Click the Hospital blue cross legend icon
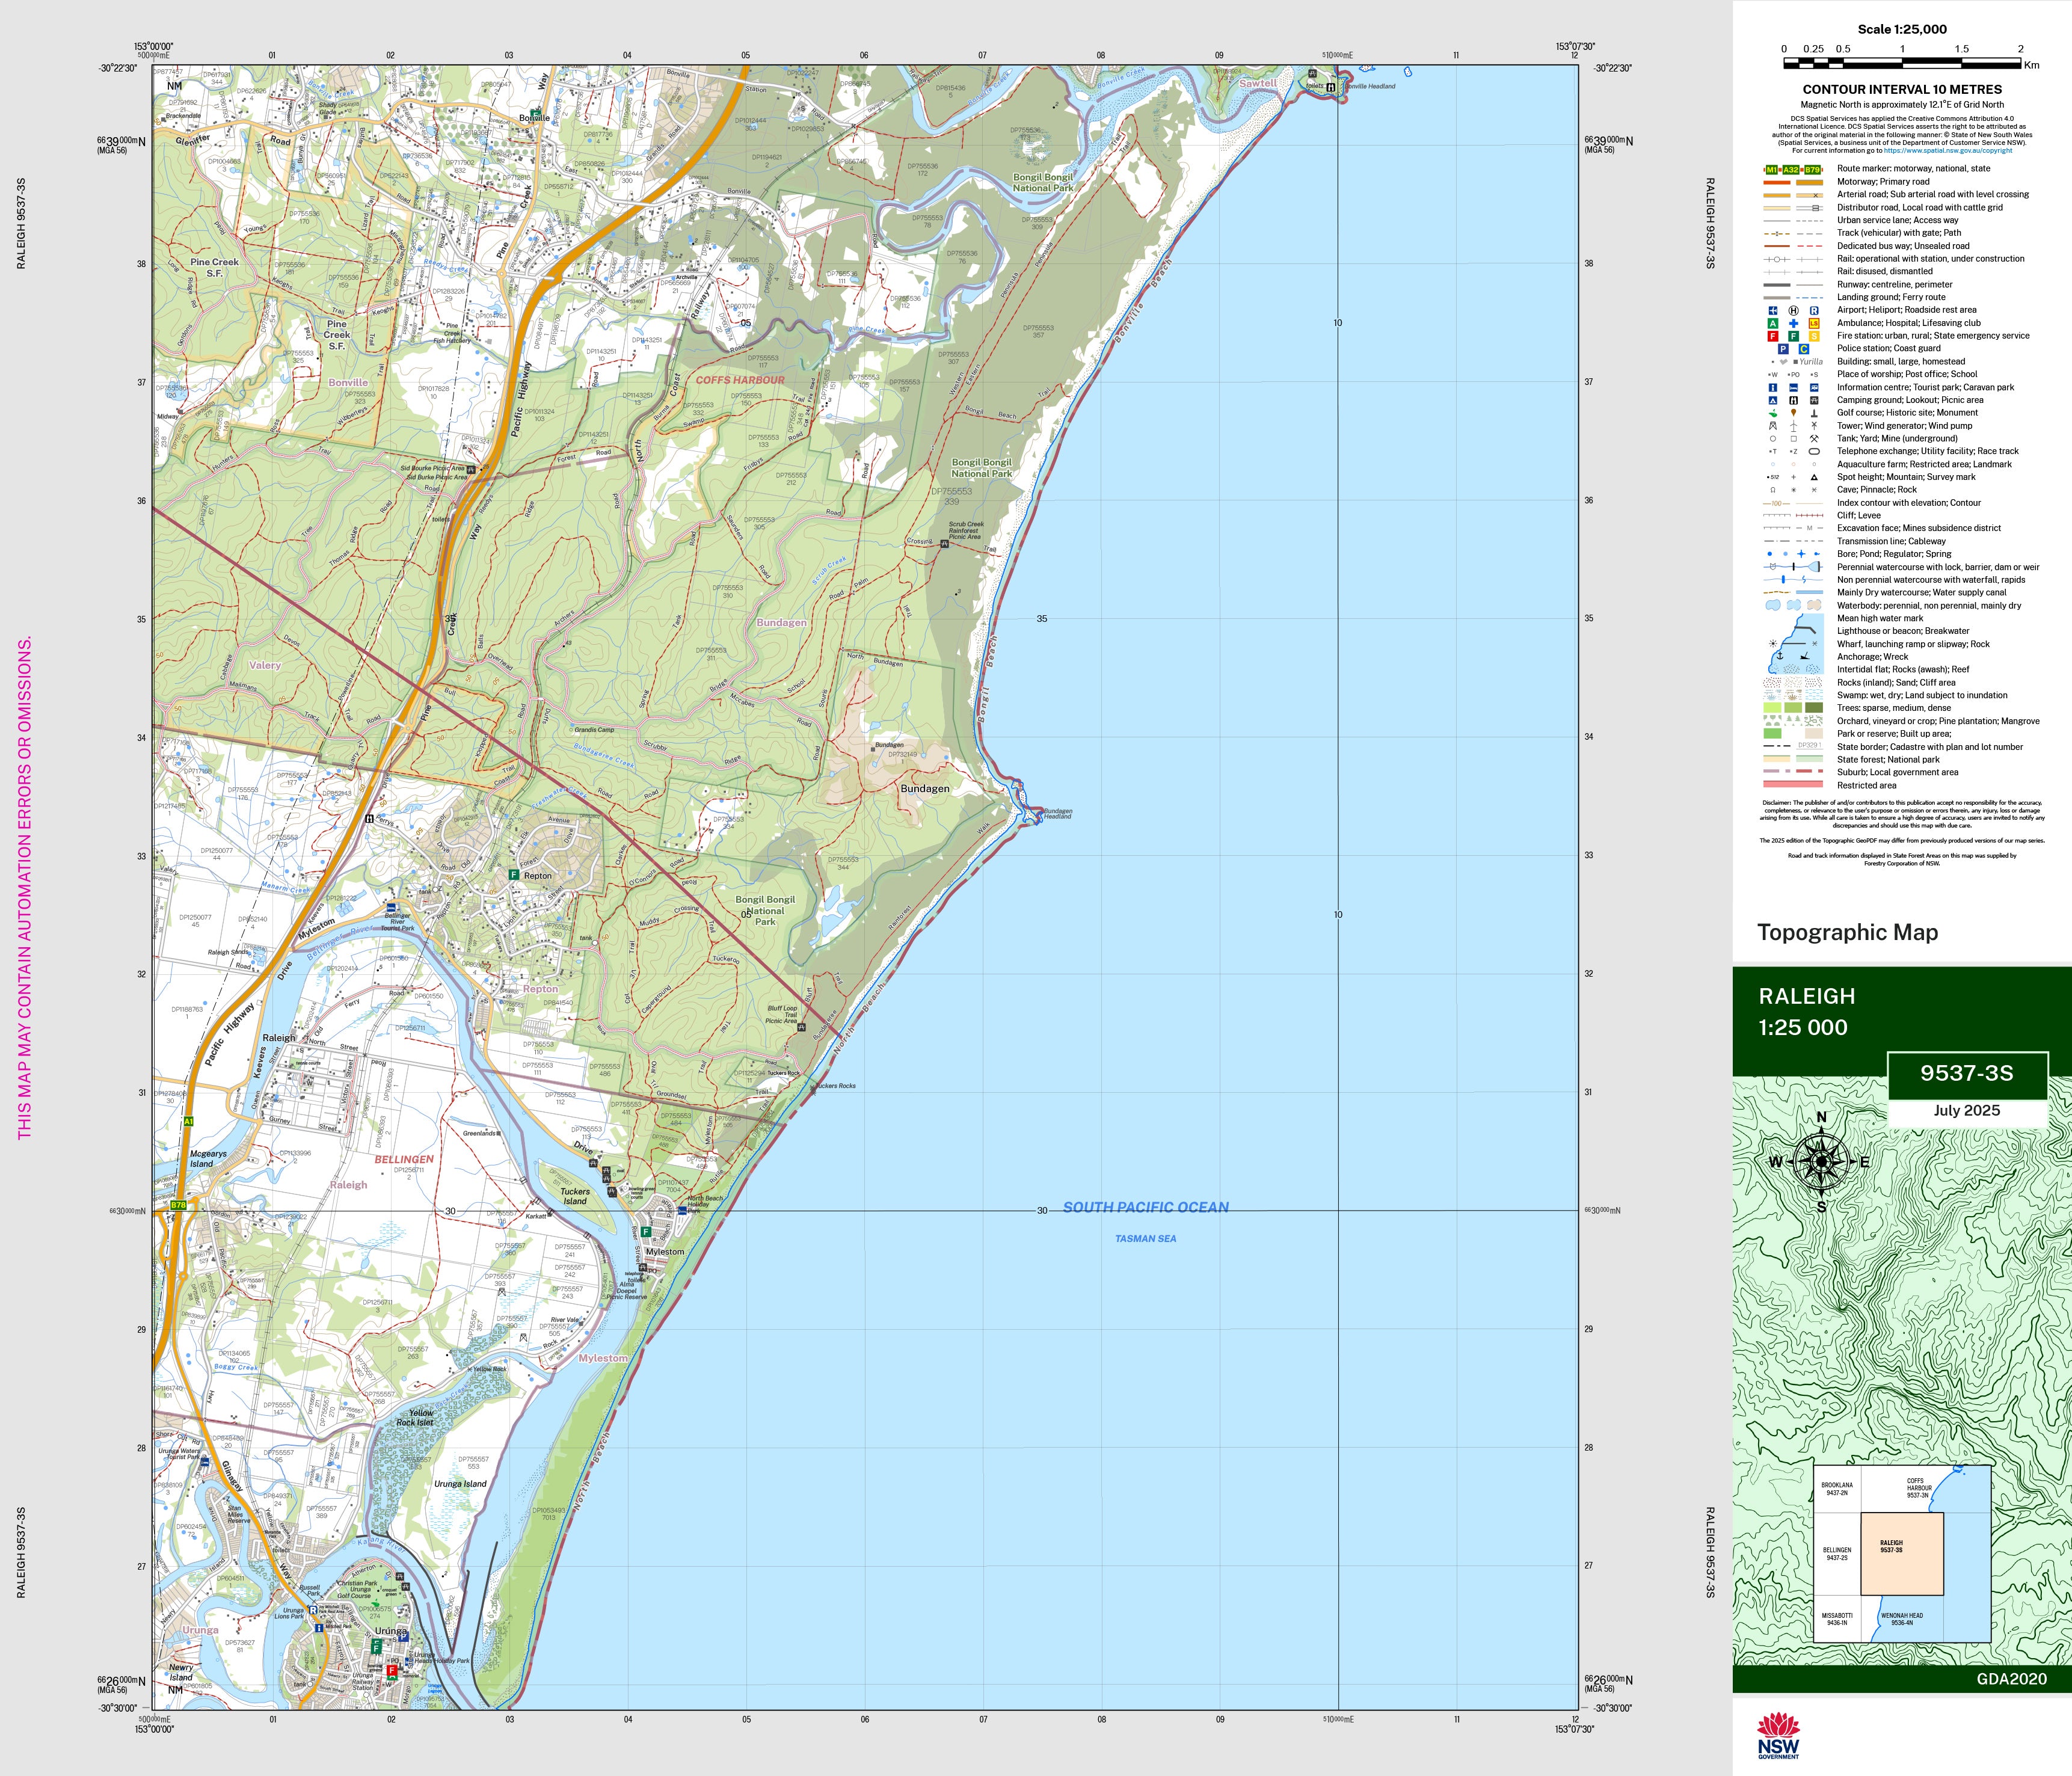 [x=1793, y=323]
